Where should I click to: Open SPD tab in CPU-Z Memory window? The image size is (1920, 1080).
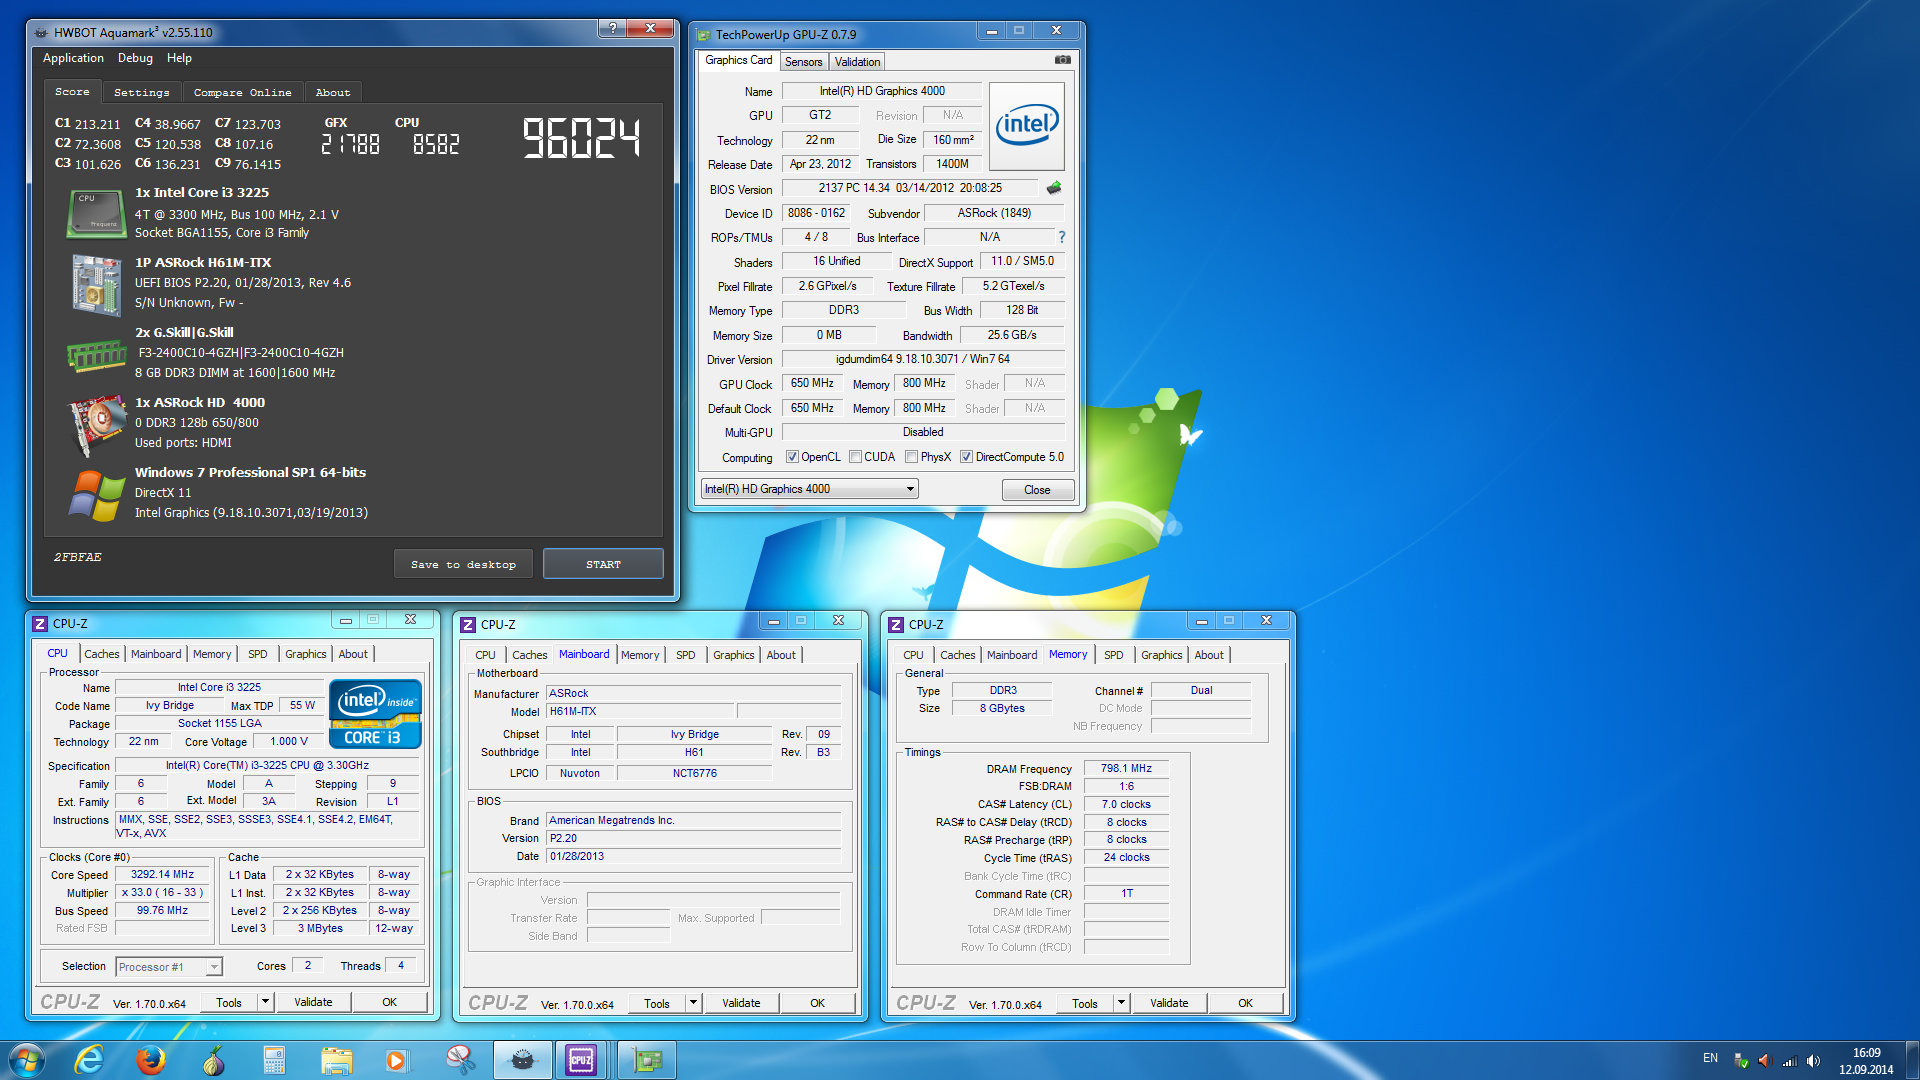coord(1113,655)
